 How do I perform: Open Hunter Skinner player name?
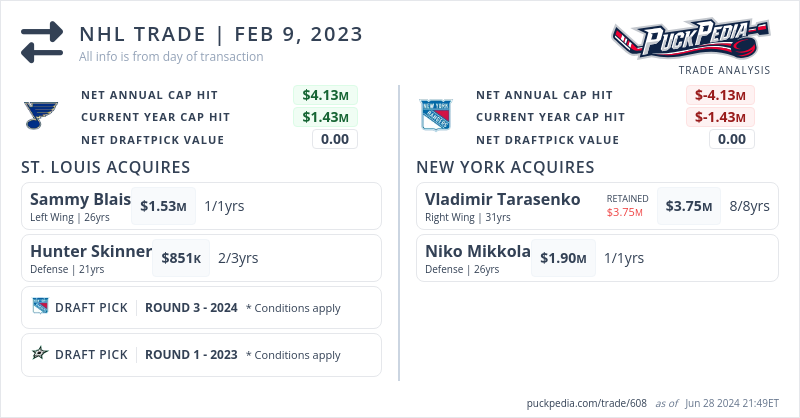tap(91, 251)
